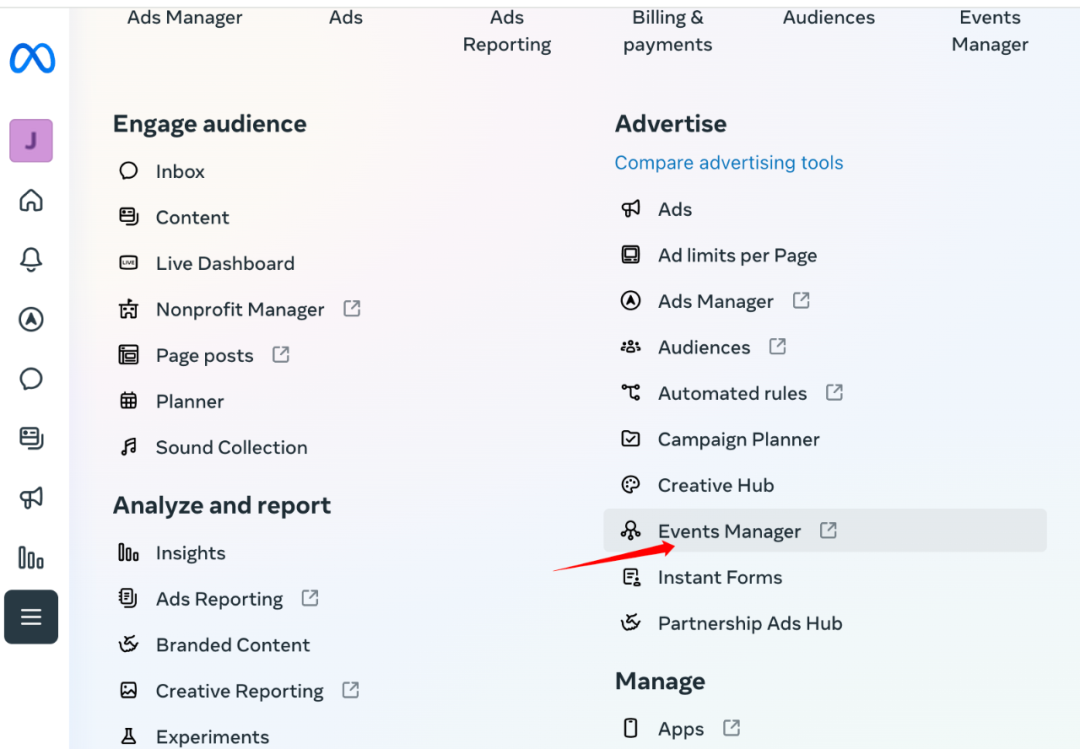Click the phone icon beside Apps under Manage
The height and width of the screenshot is (749, 1080).
[x=630, y=728]
